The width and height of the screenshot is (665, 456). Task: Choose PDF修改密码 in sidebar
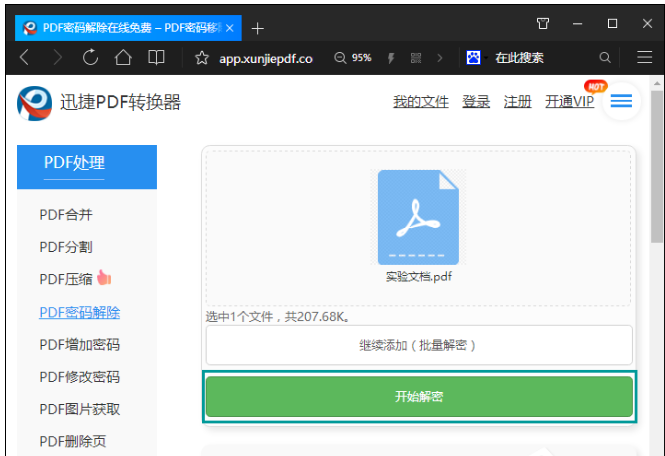point(80,377)
